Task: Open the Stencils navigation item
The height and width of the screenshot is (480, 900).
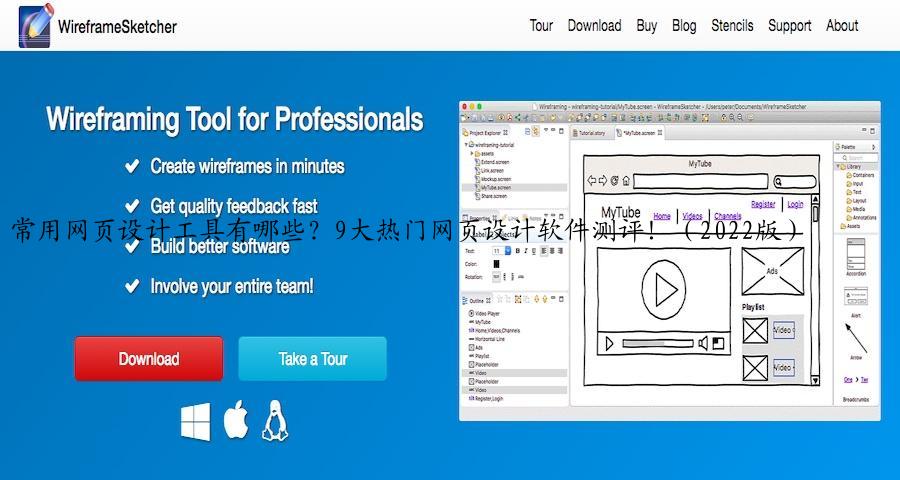Action: [732, 26]
